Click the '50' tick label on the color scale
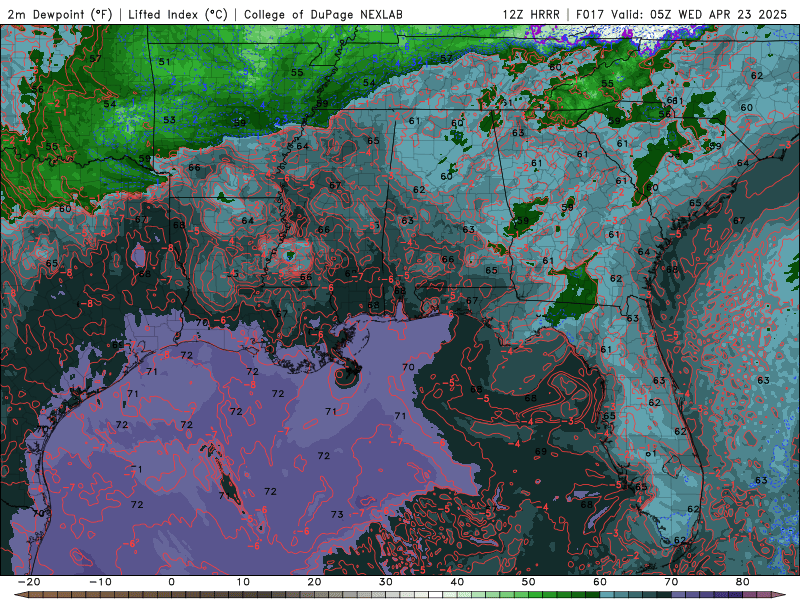The height and width of the screenshot is (600, 800). tap(529, 582)
